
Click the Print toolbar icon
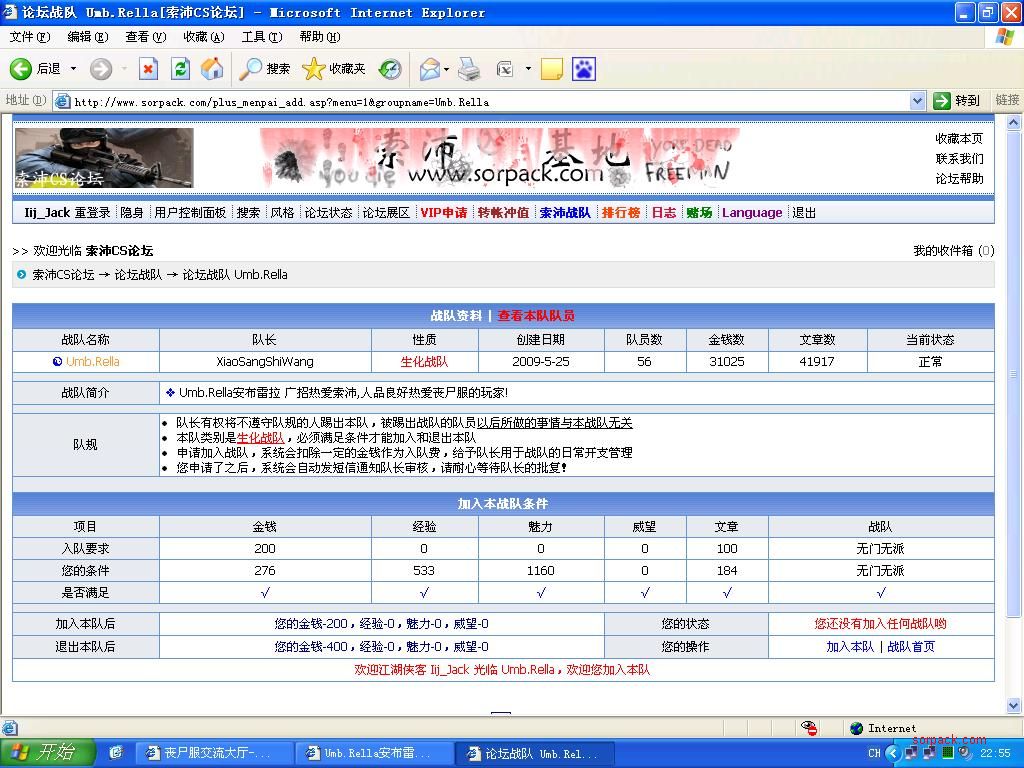[469, 69]
